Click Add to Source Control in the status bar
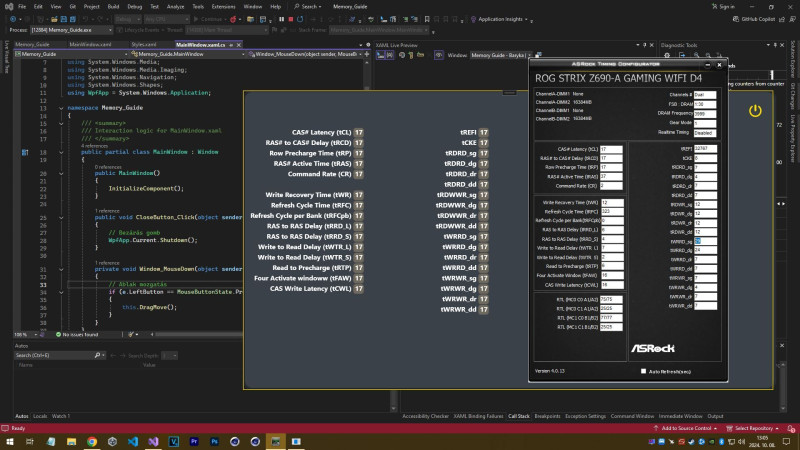Viewport: 800px width, 450px height. [686, 429]
